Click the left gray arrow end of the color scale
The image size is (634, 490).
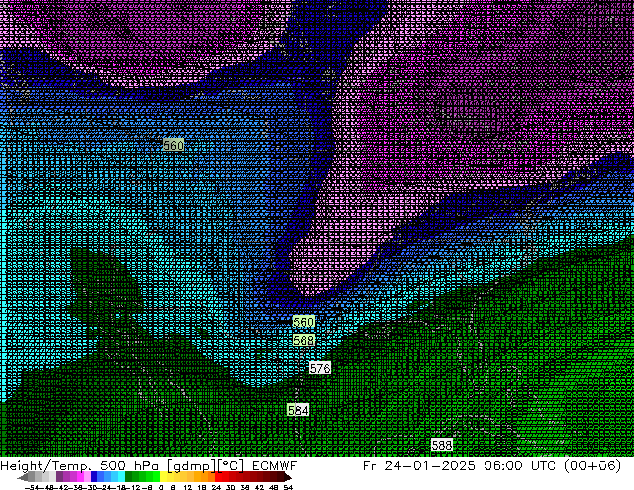click(23, 477)
